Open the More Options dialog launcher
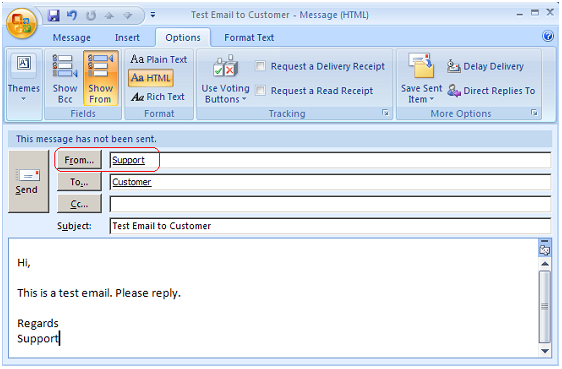The height and width of the screenshot is (369, 562). click(x=534, y=113)
